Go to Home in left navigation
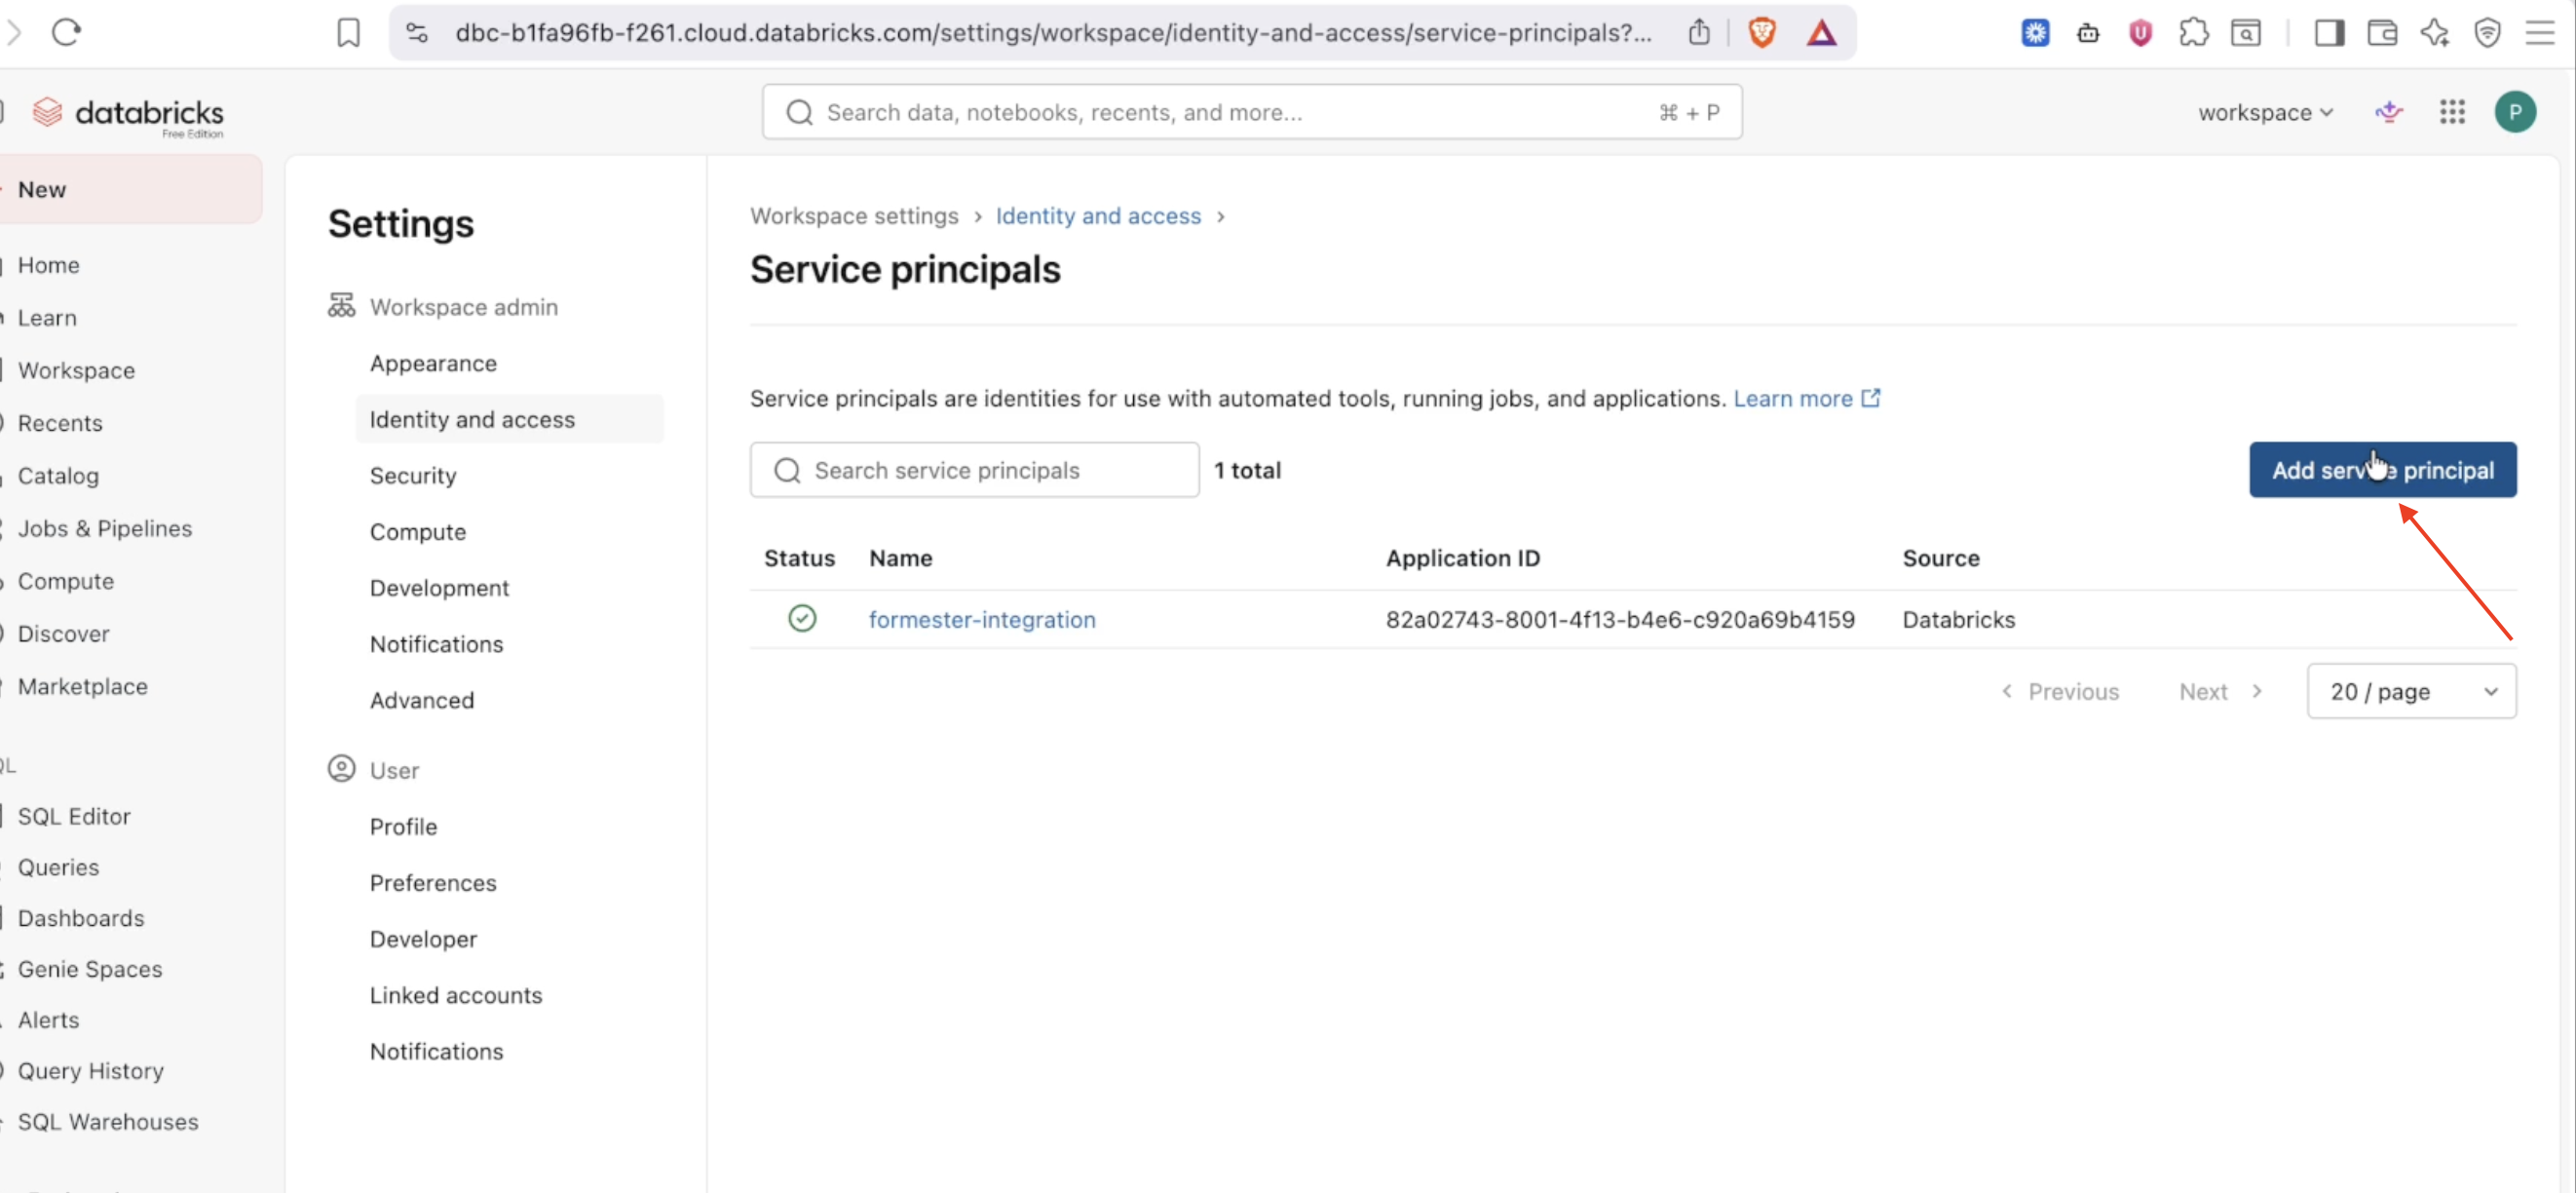2576x1193 pixels. point(48,265)
